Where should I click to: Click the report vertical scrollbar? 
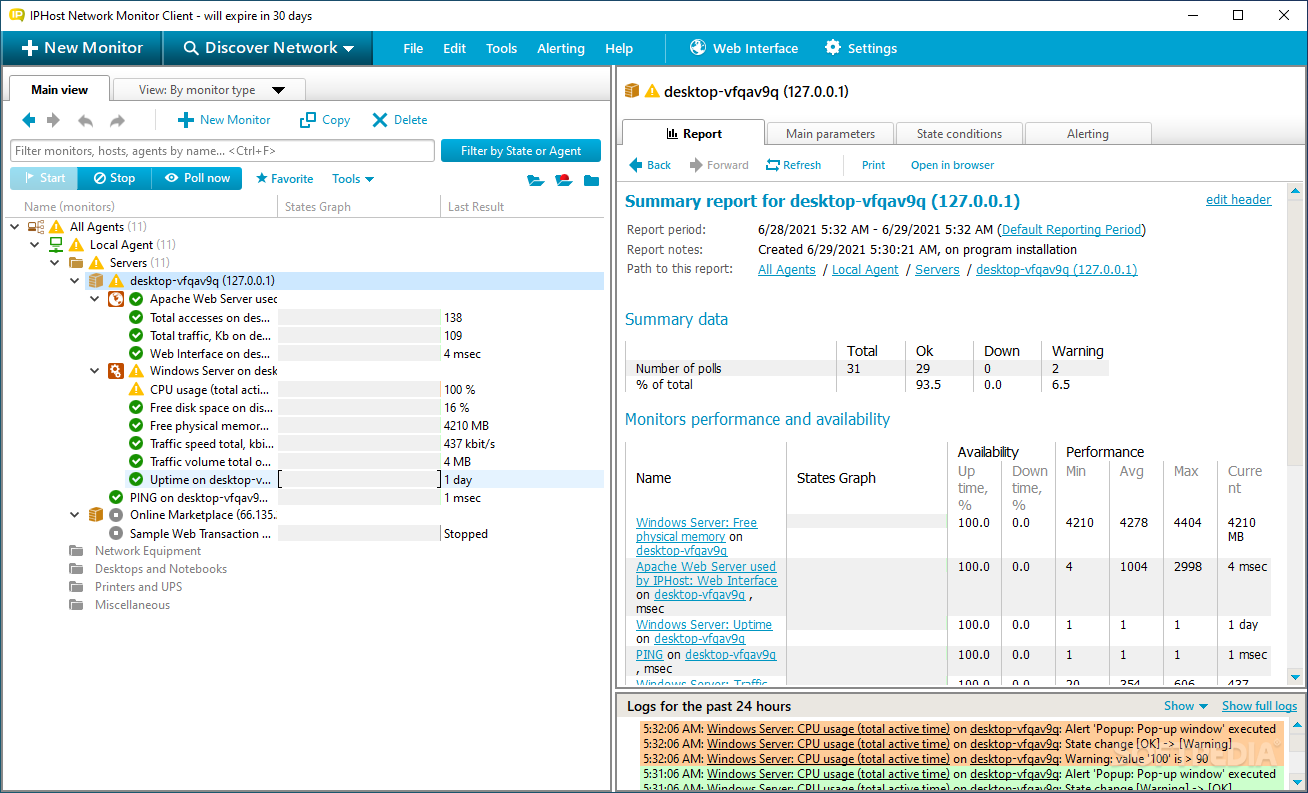click(x=1297, y=434)
